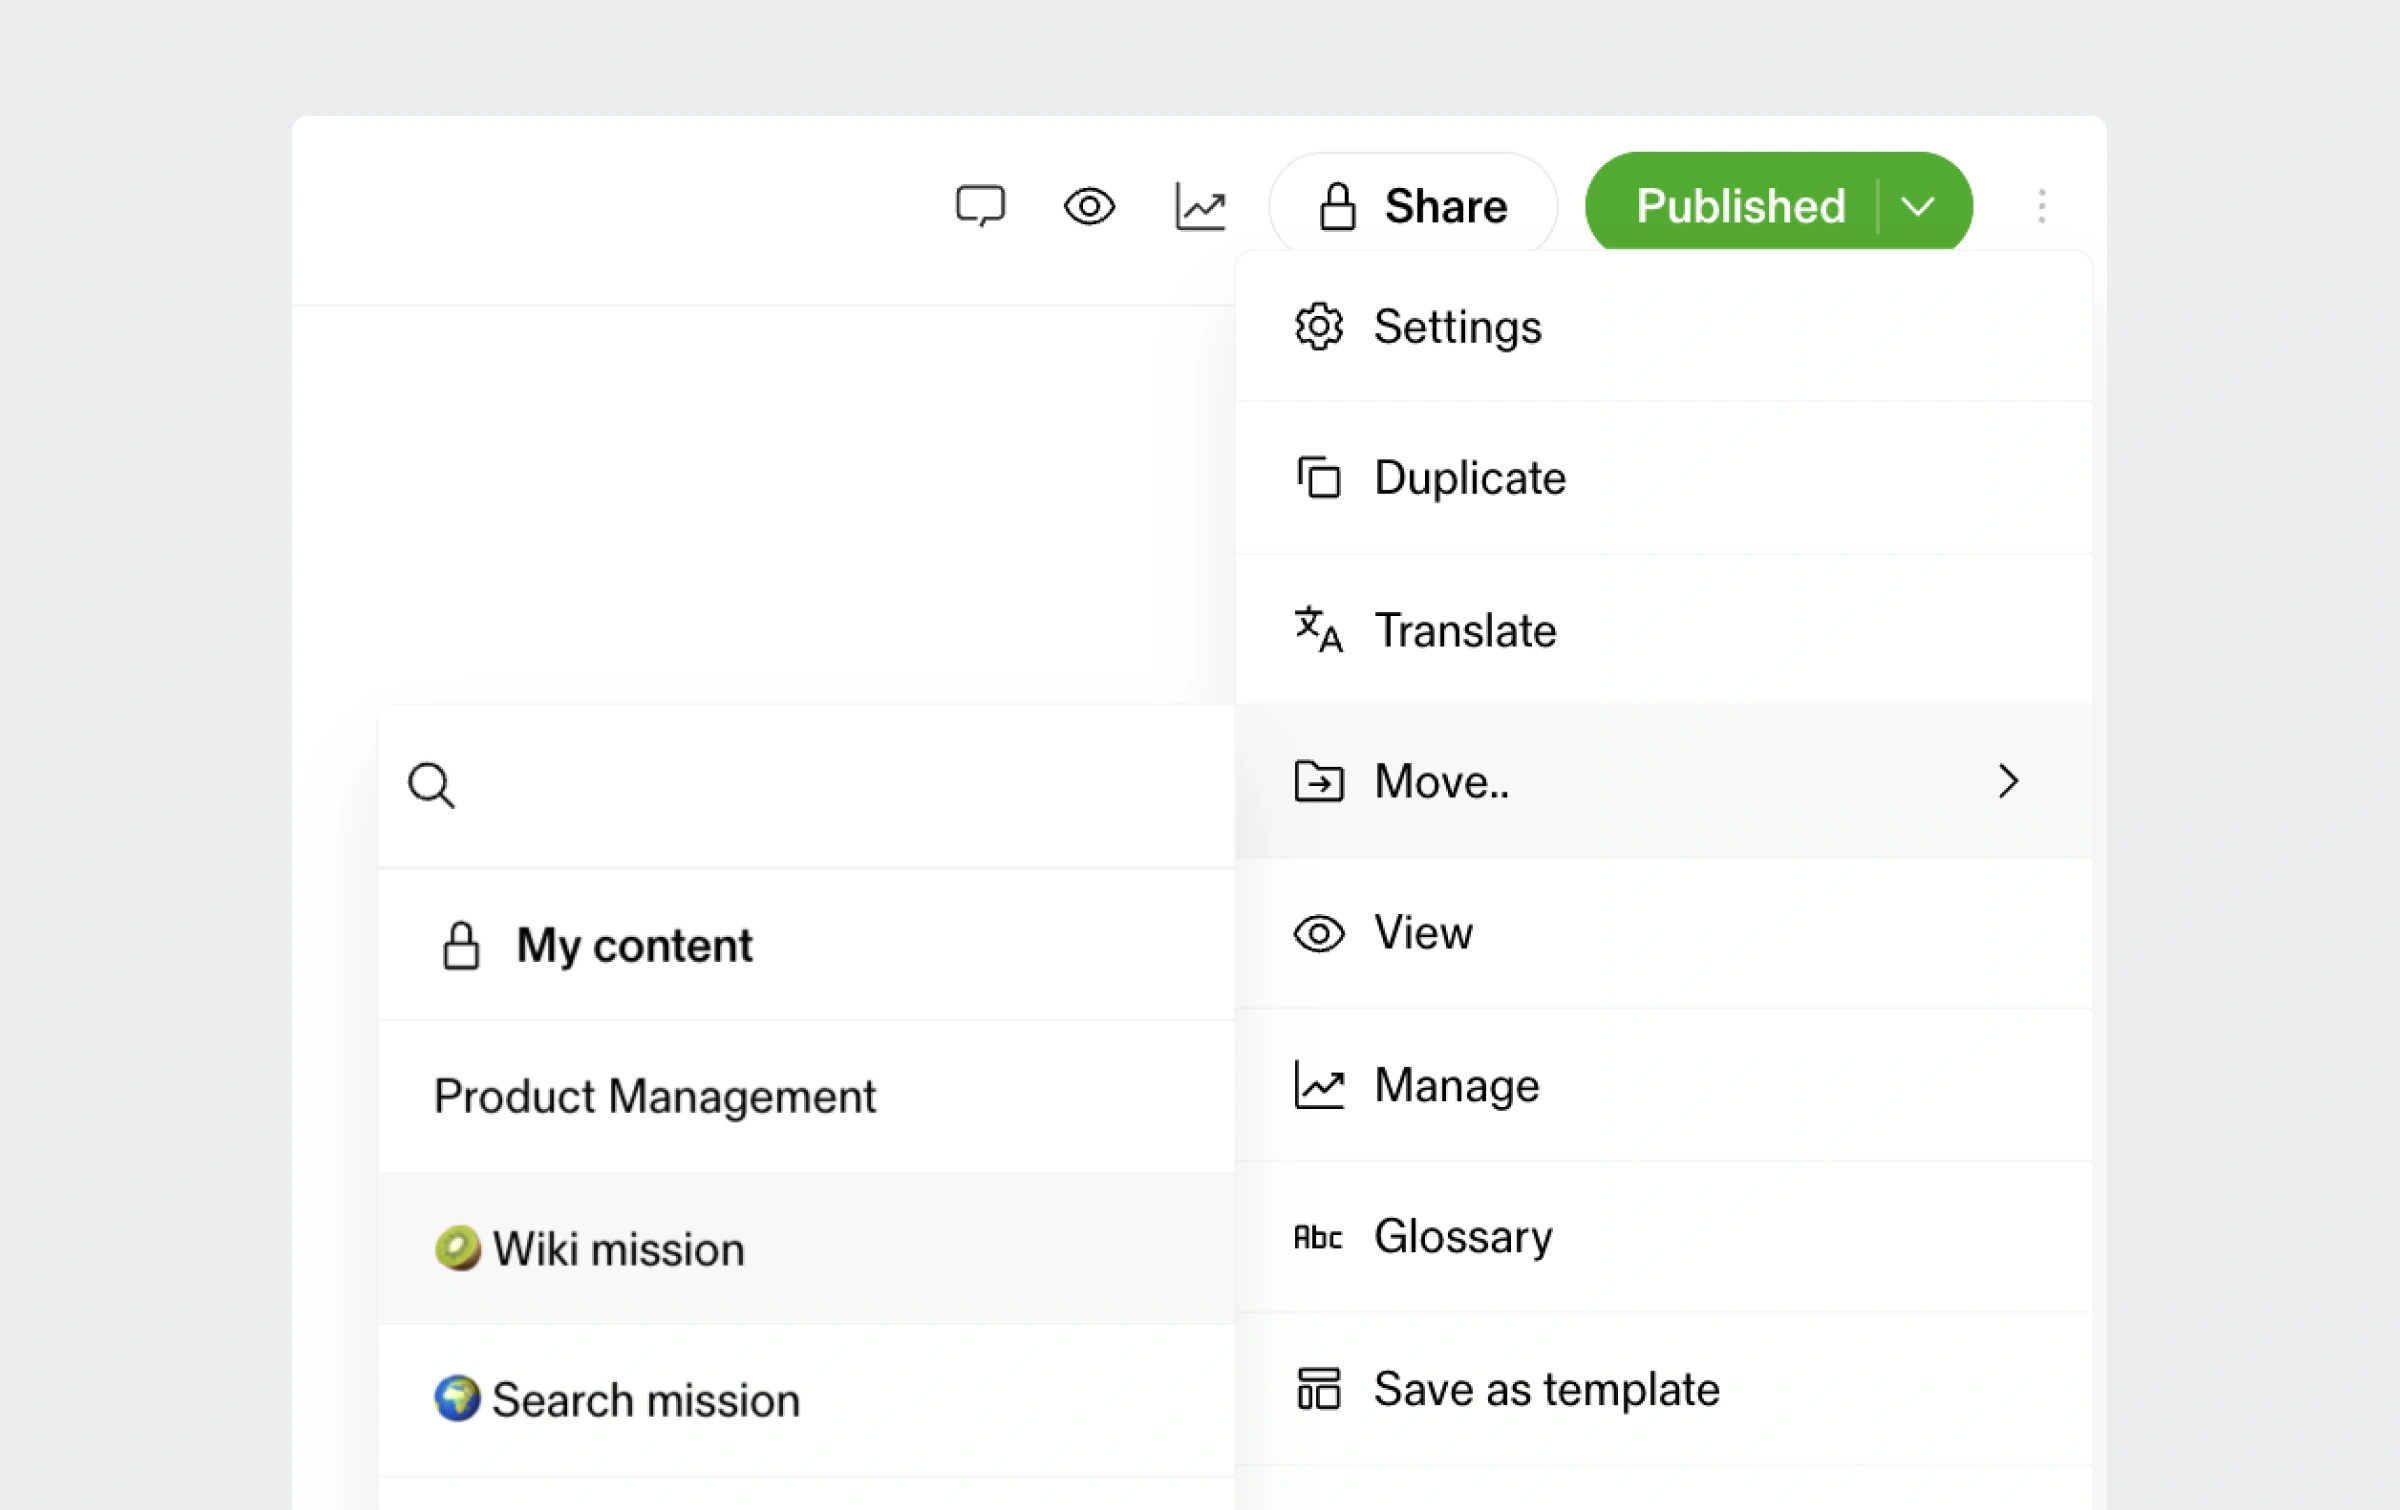Expand the Published status dropdown arrow

click(1918, 206)
